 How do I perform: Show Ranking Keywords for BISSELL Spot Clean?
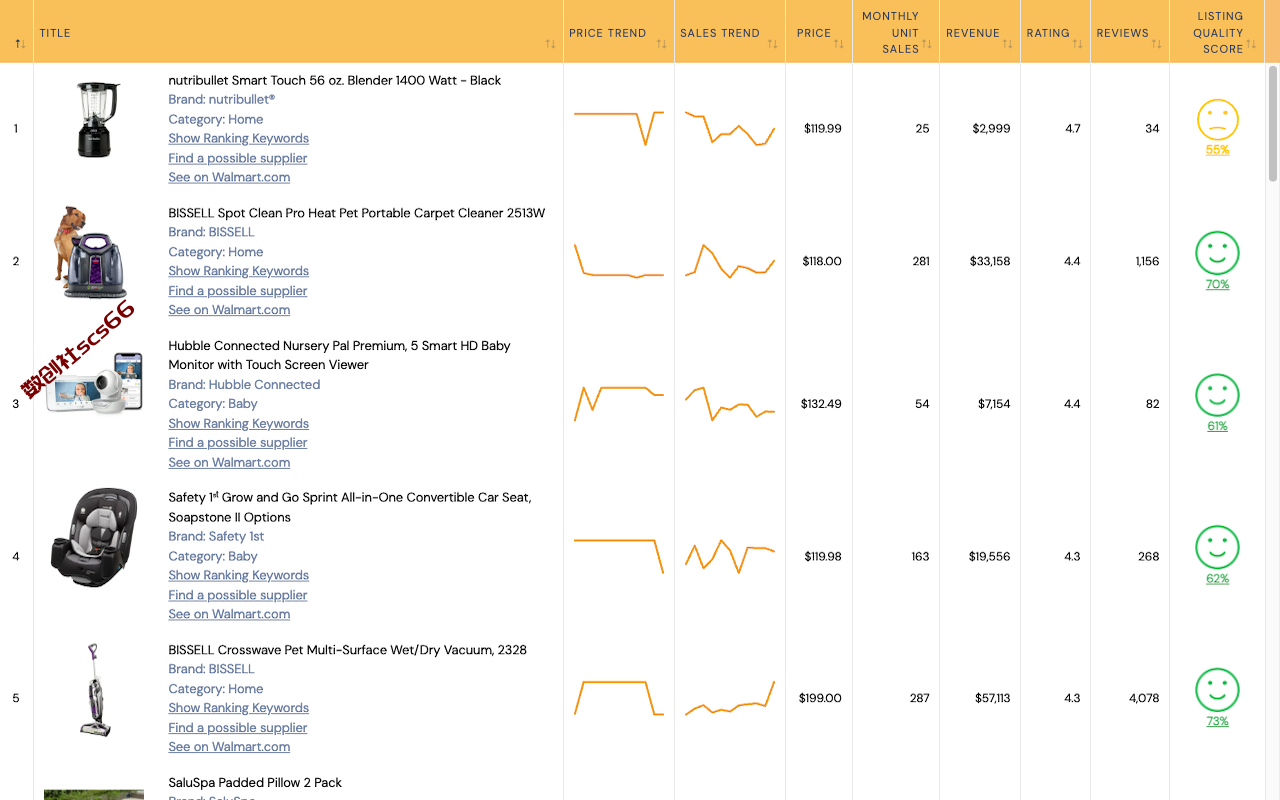tap(238, 271)
